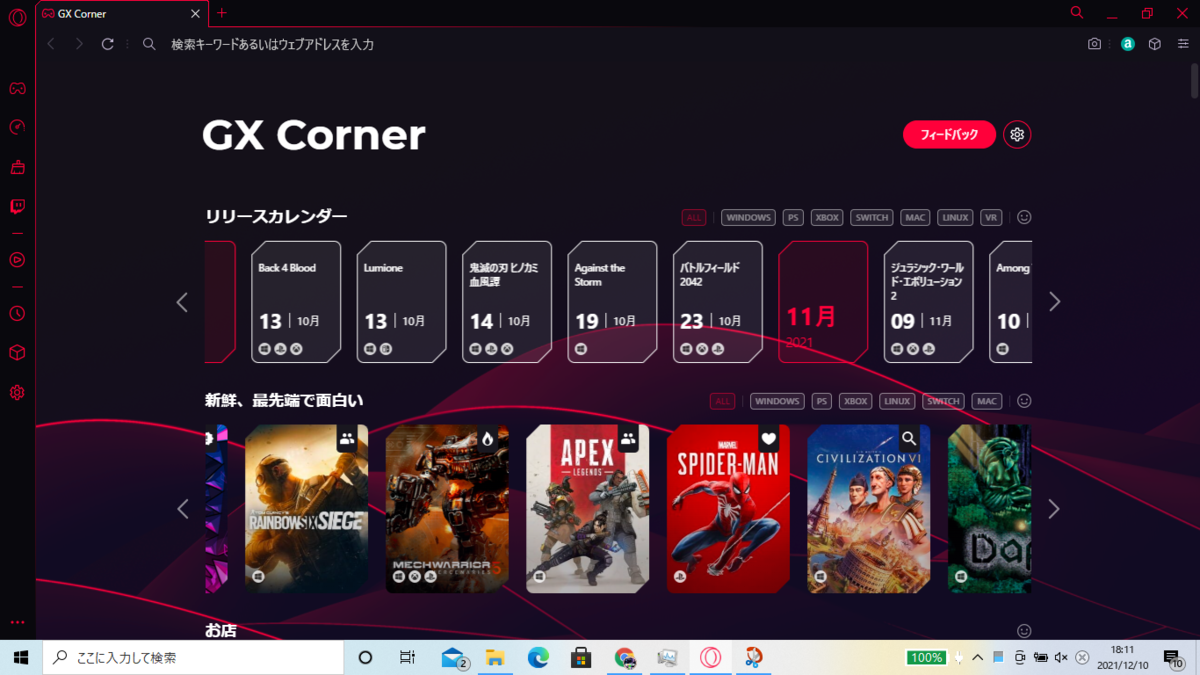This screenshot has height=675, width=1200.
Task: Open the Opera menu logo
Action: 17,18
